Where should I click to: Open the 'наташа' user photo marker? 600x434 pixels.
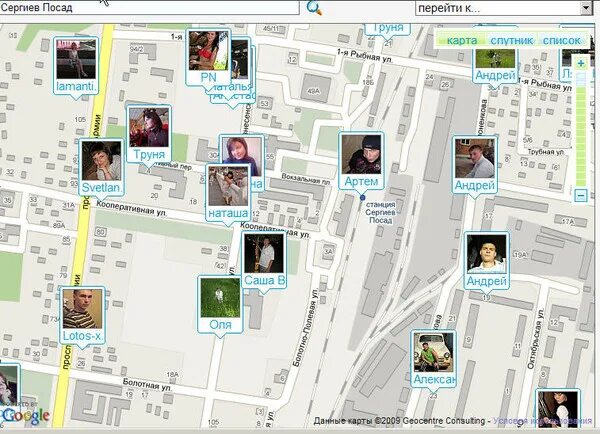click(228, 193)
